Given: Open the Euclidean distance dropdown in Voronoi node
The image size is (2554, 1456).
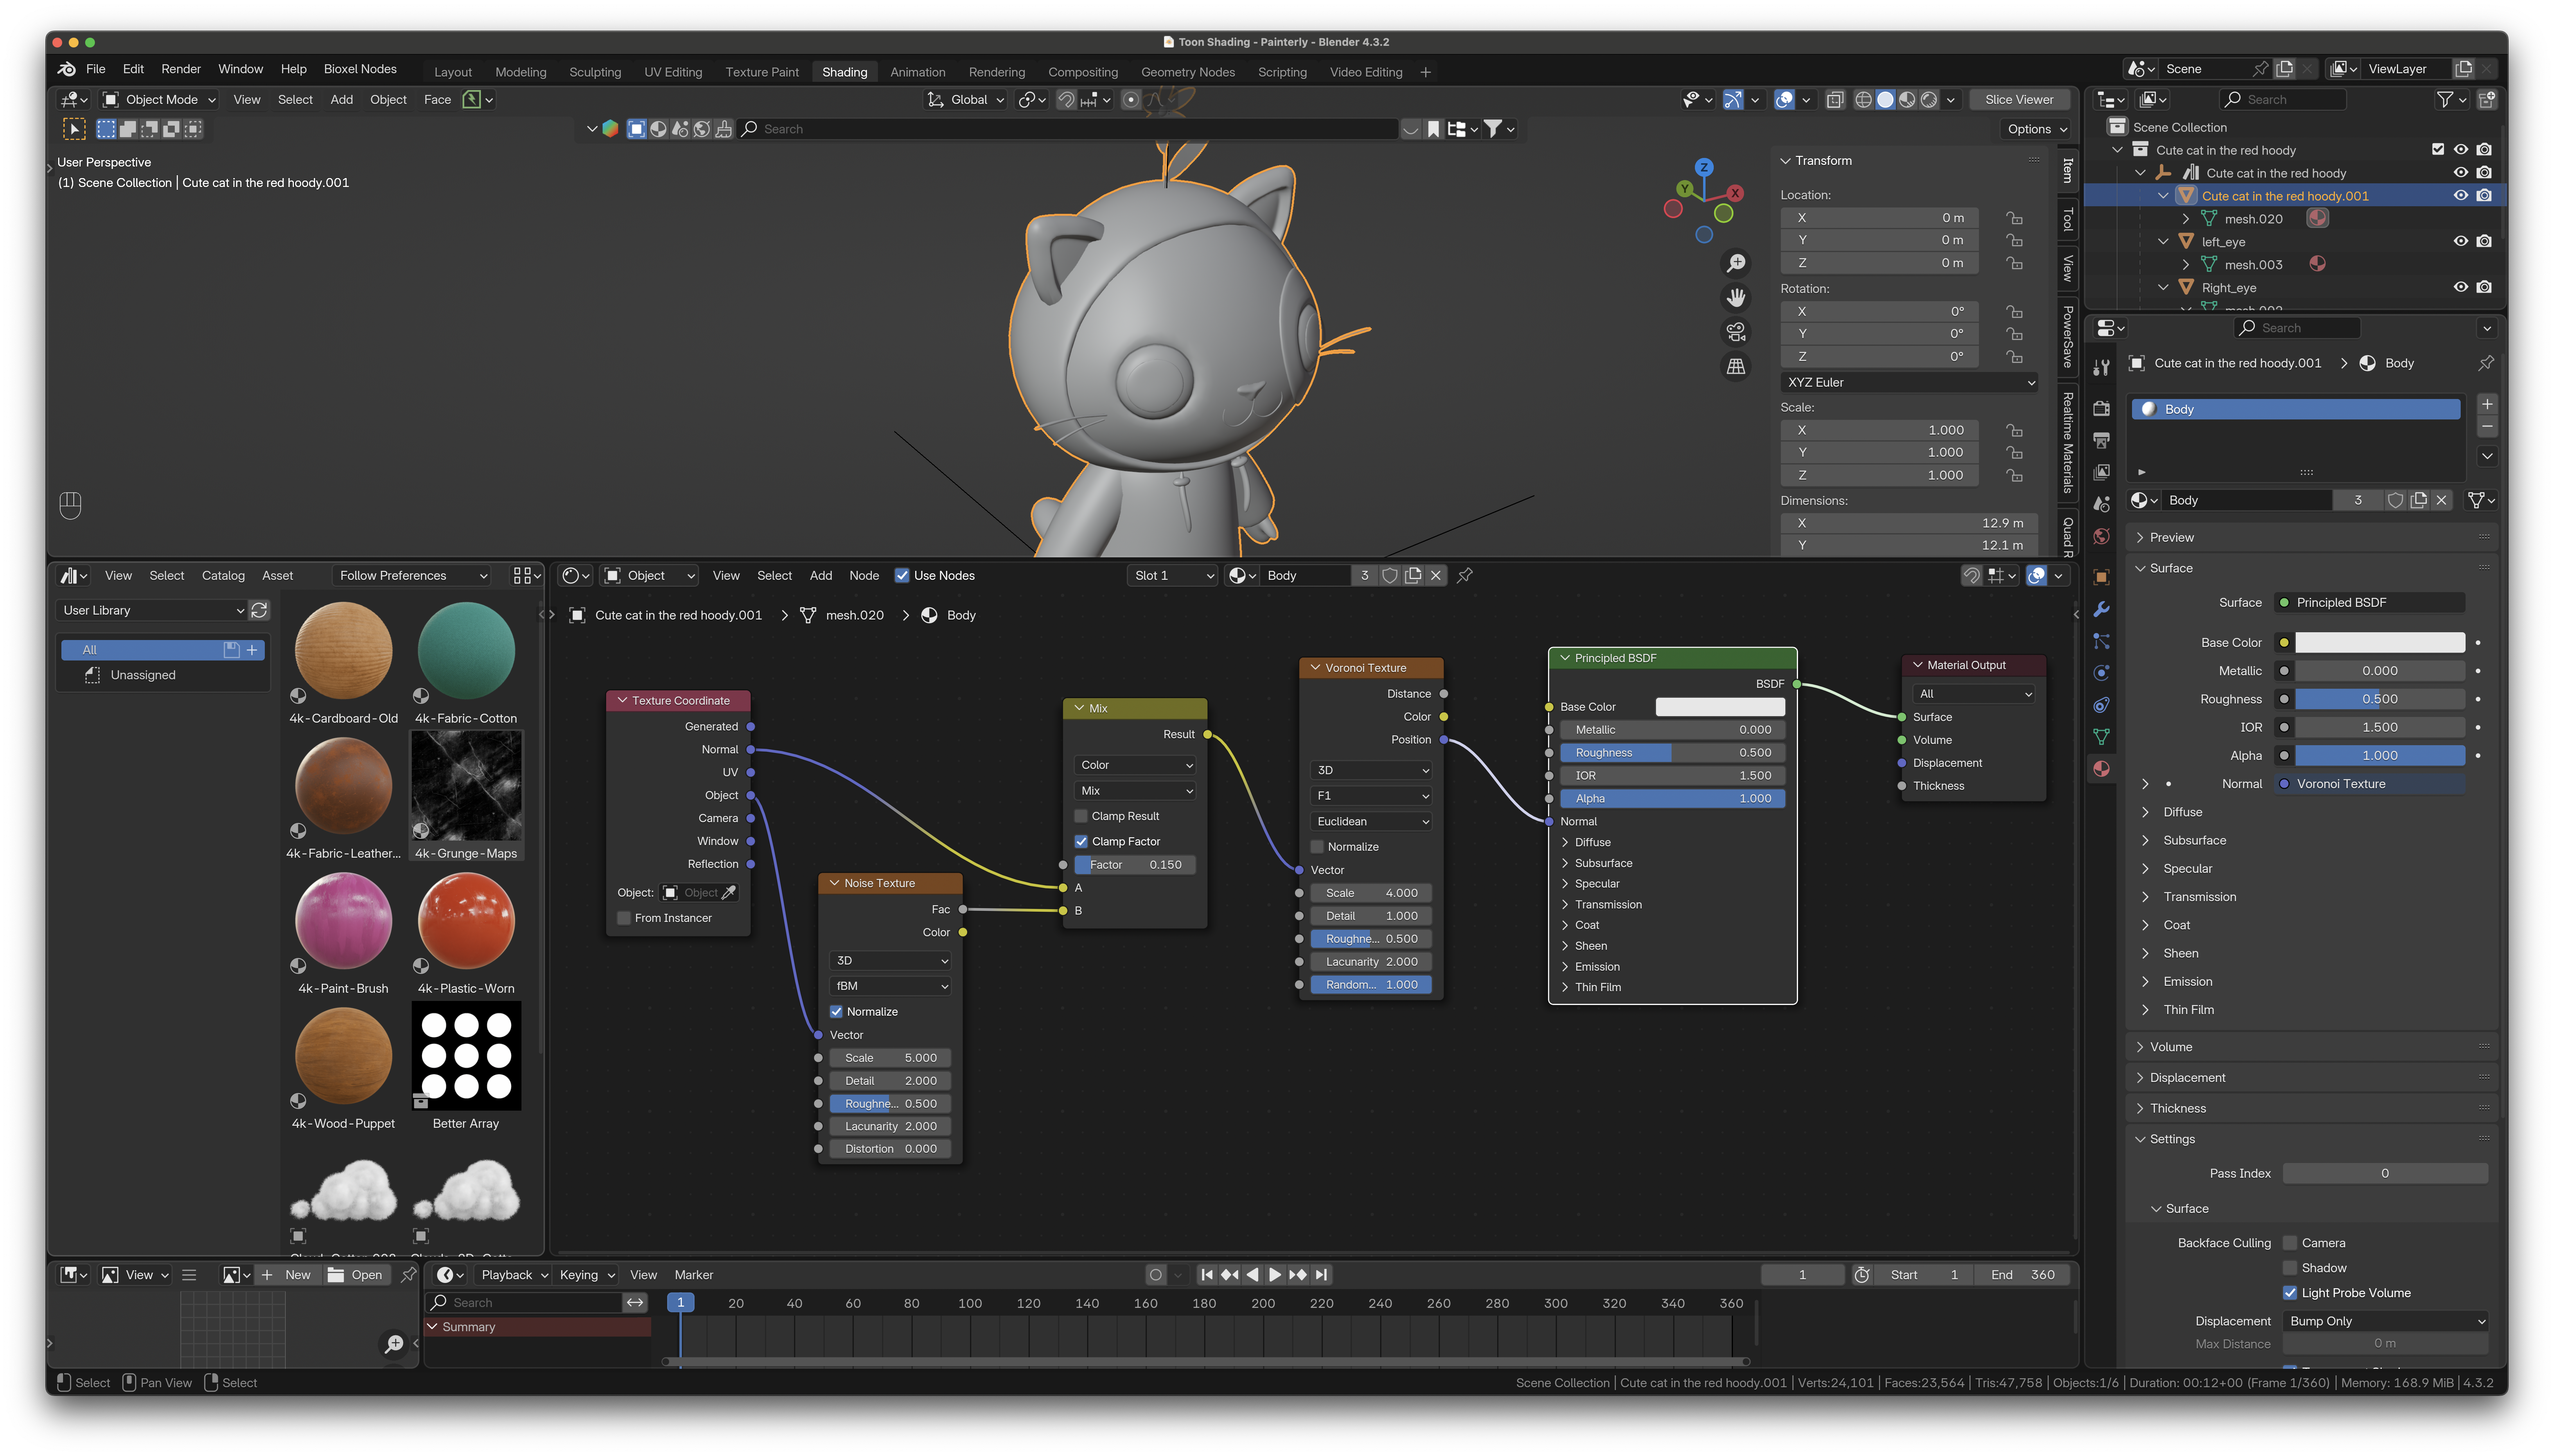Looking at the screenshot, I should [x=1371, y=822].
